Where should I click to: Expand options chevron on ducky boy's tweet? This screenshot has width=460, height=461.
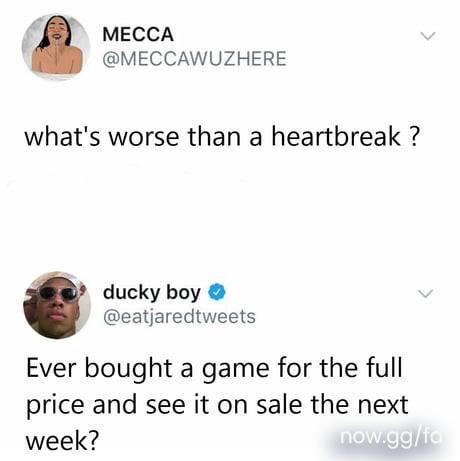pos(426,293)
